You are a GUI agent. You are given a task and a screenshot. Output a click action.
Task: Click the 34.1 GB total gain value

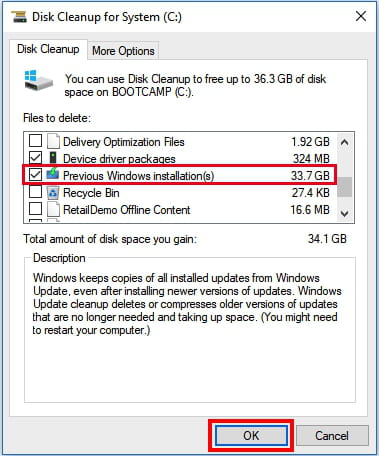[x=327, y=239]
